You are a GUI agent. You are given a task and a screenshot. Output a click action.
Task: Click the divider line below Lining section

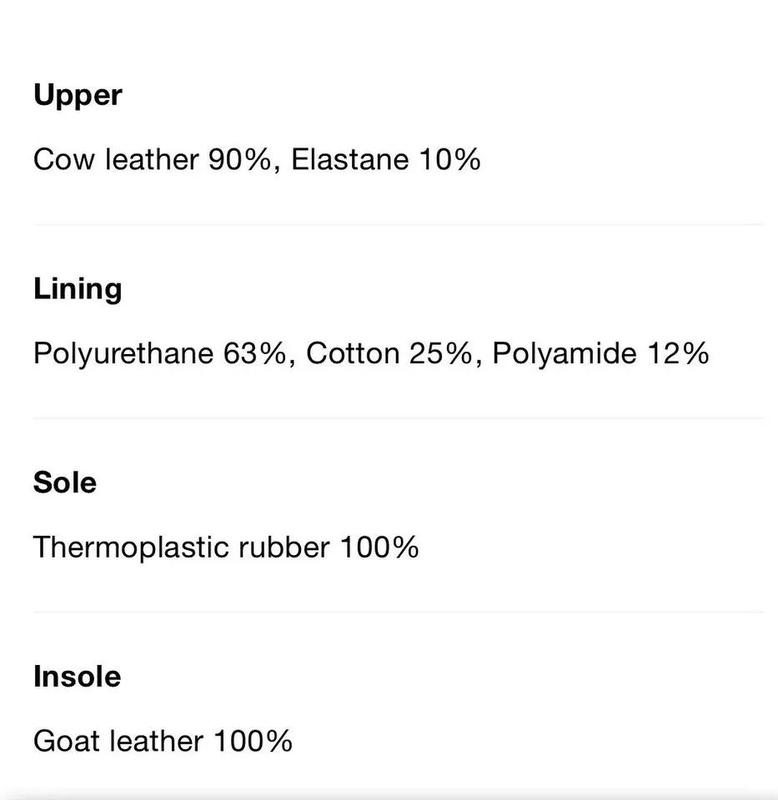(x=398, y=418)
